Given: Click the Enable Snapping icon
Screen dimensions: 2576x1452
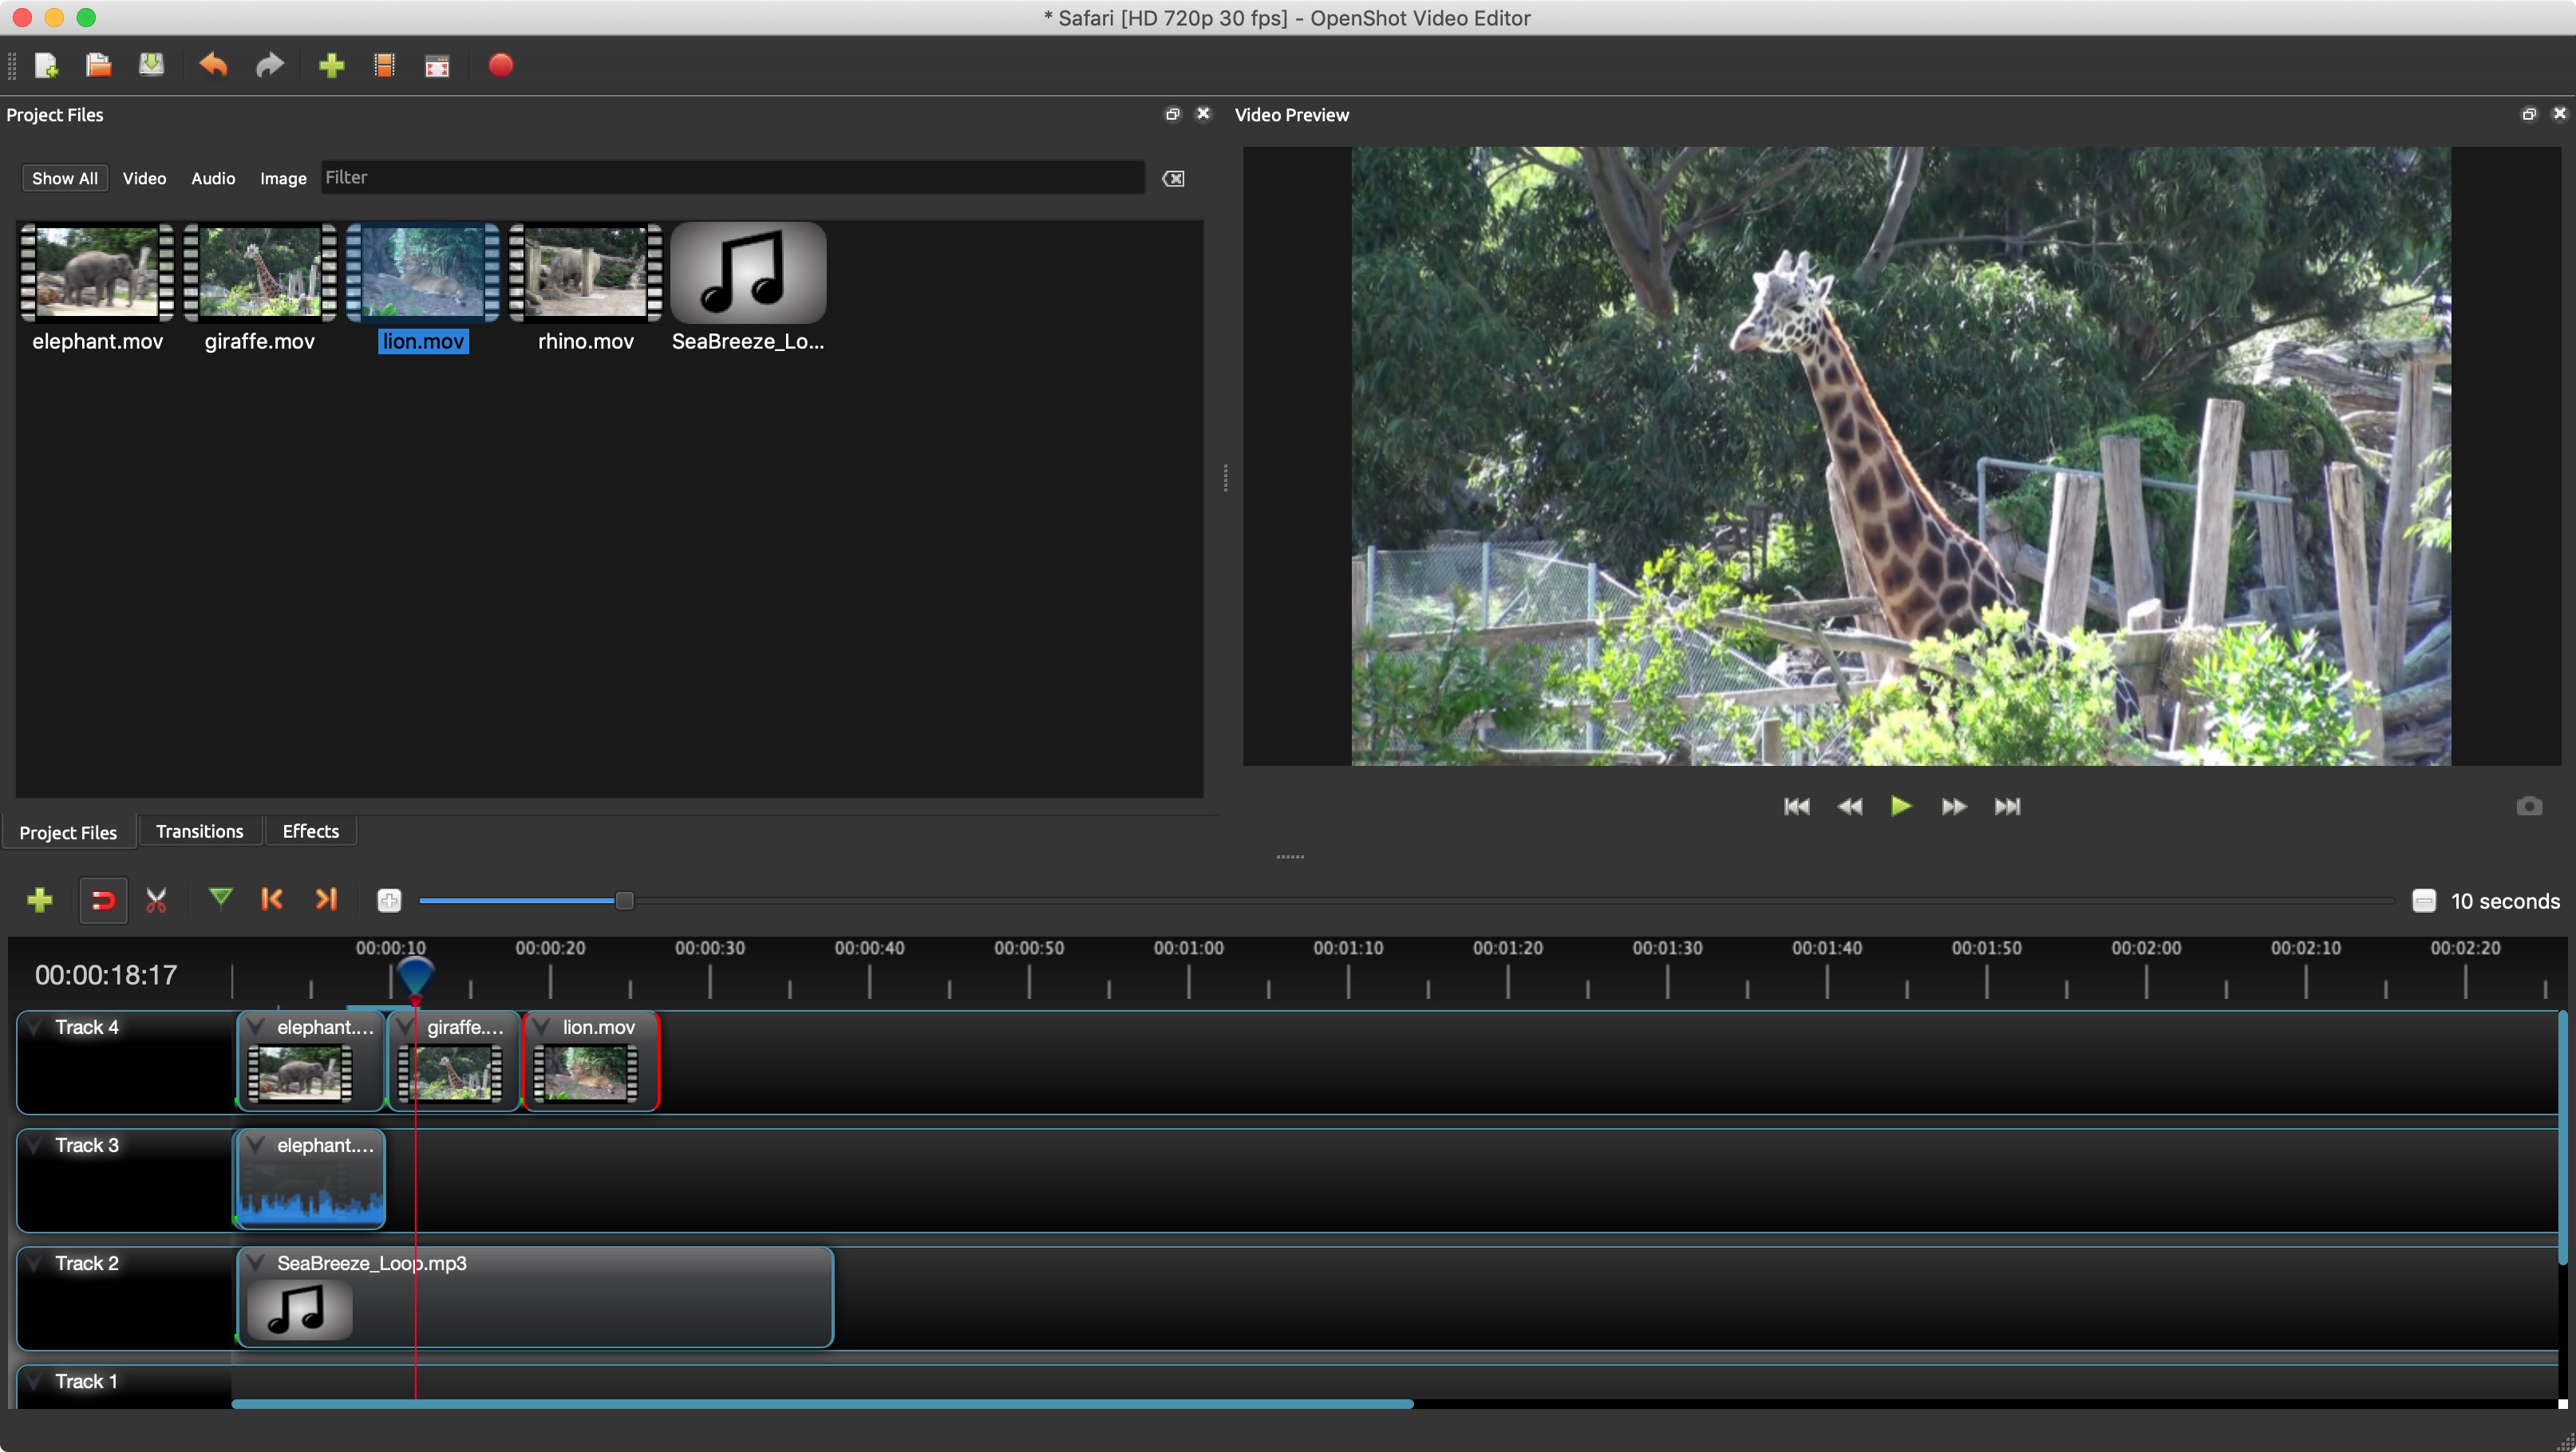Looking at the screenshot, I should click(x=101, y=900).
